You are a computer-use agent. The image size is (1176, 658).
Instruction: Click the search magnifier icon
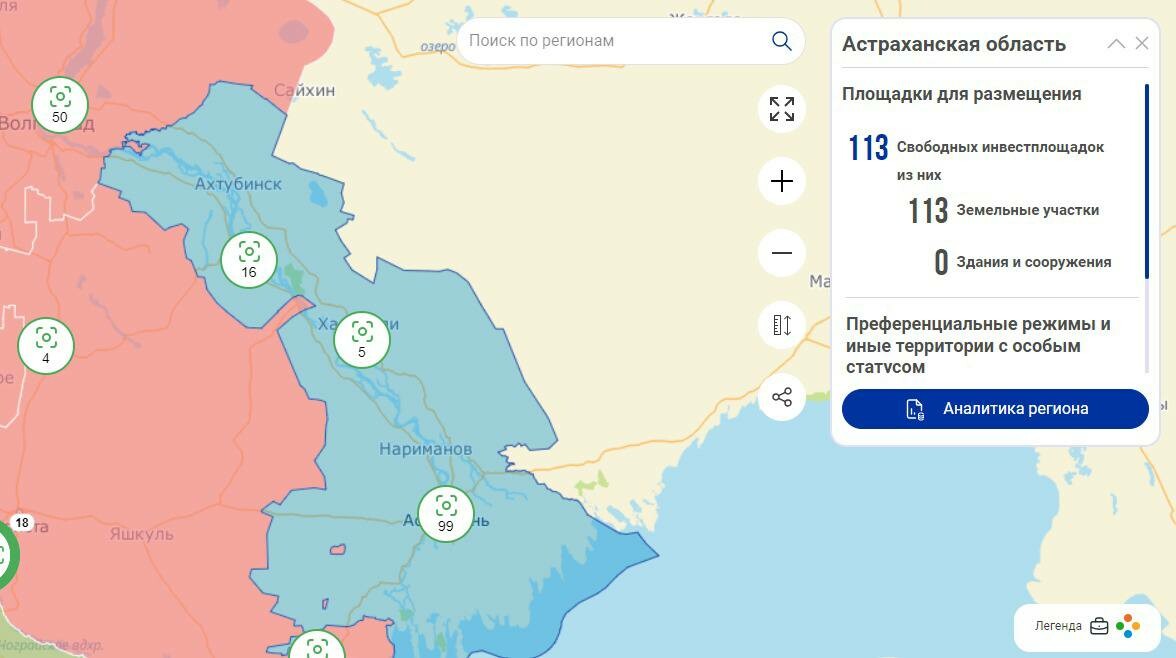(x=781, y=41)
